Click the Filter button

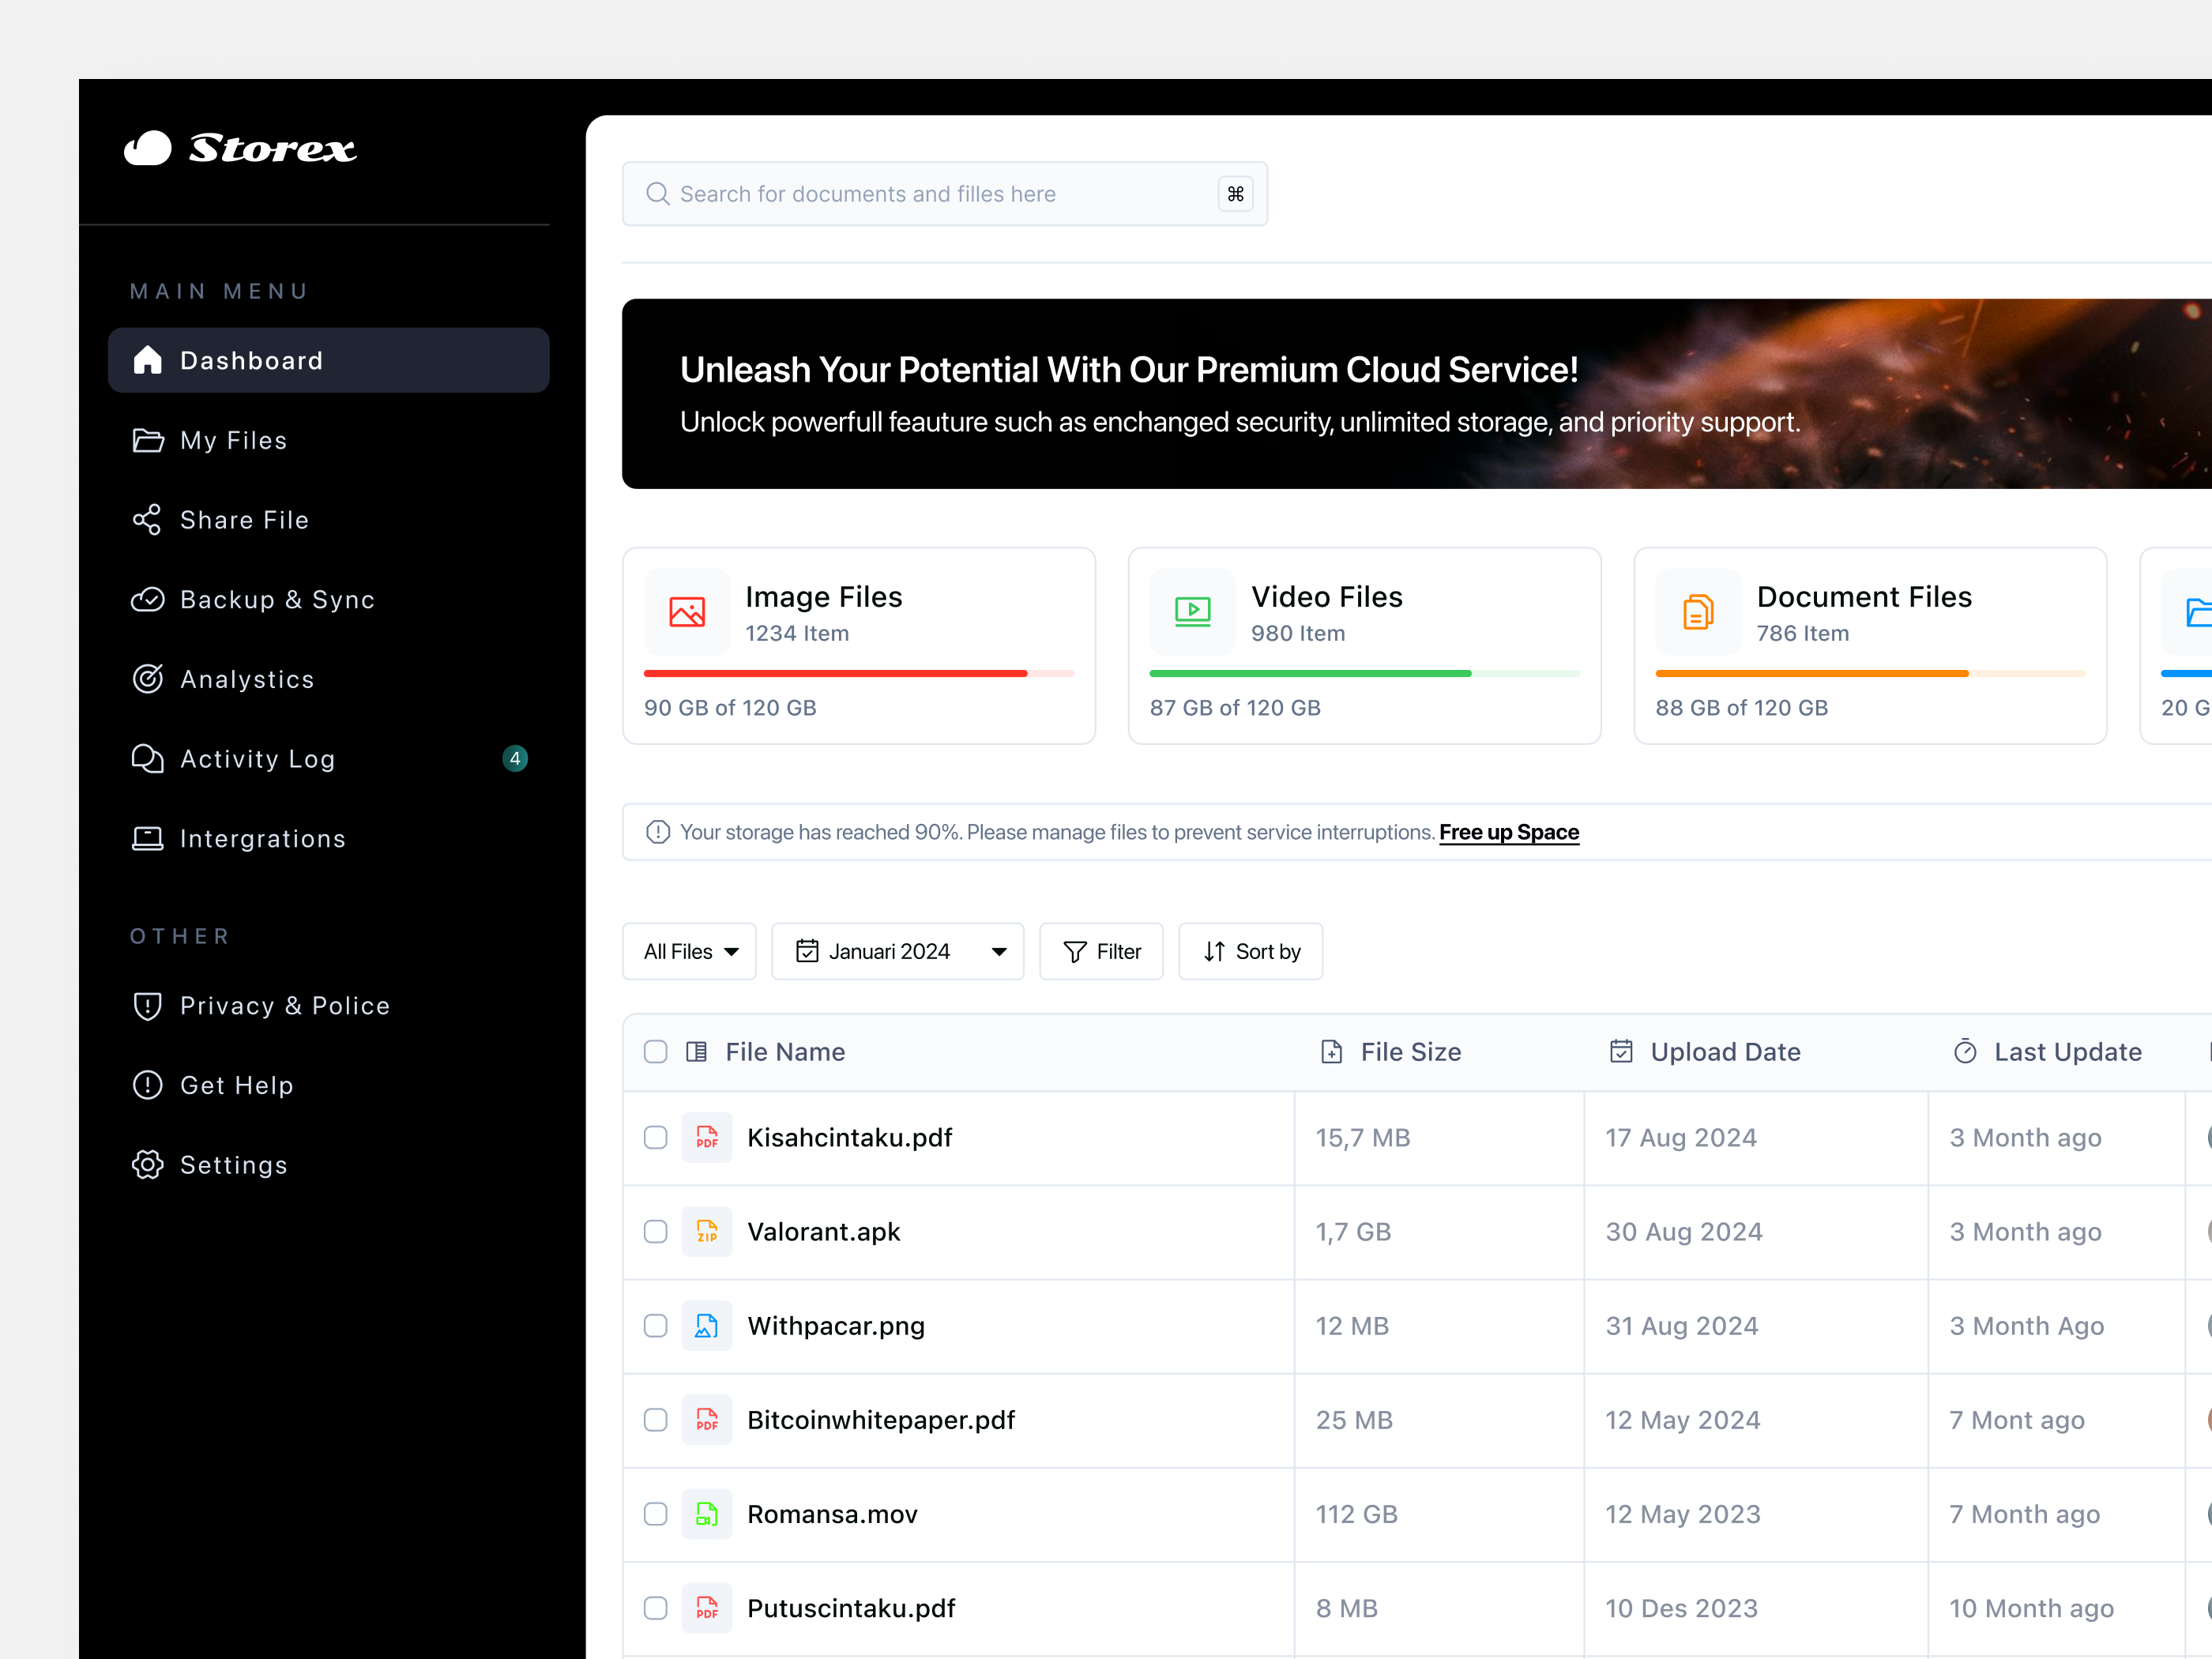pyautogui.click(x=1100, y=951)
